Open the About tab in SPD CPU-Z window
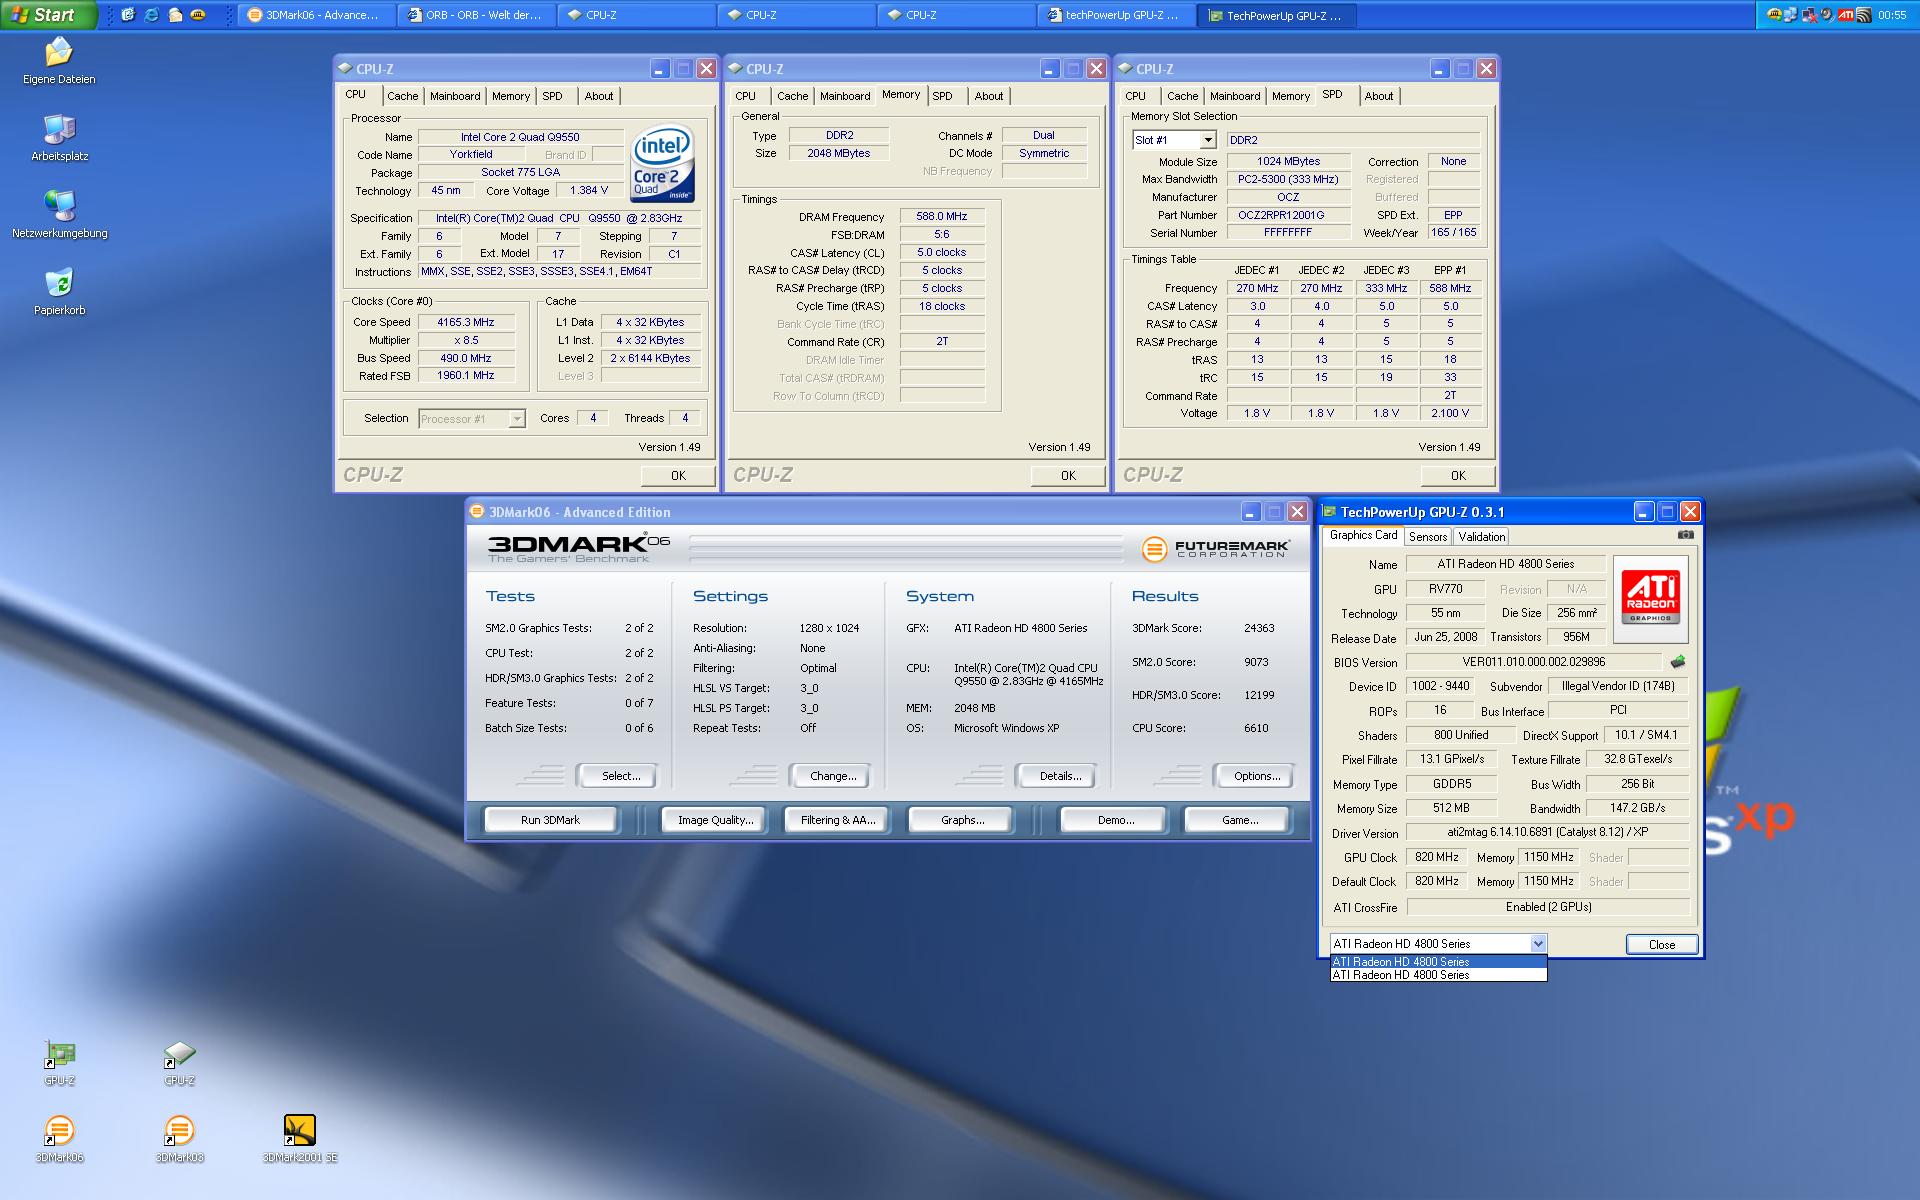The width and height of the screenshot is (1920, 1200). (1379, 96)
